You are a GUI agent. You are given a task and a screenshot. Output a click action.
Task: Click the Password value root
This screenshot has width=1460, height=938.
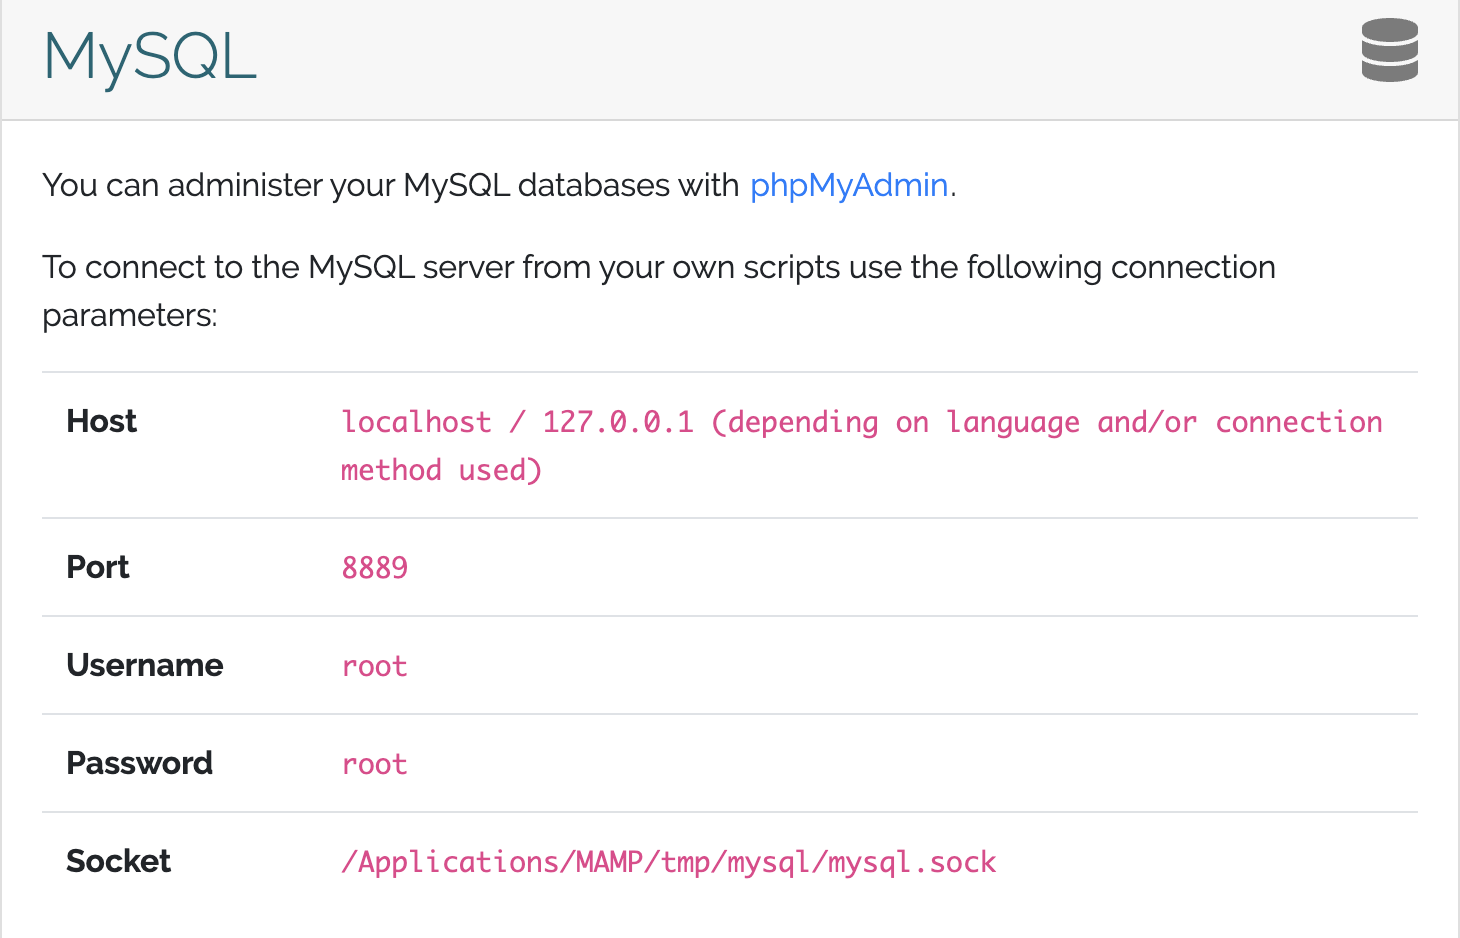click(374, 763)
